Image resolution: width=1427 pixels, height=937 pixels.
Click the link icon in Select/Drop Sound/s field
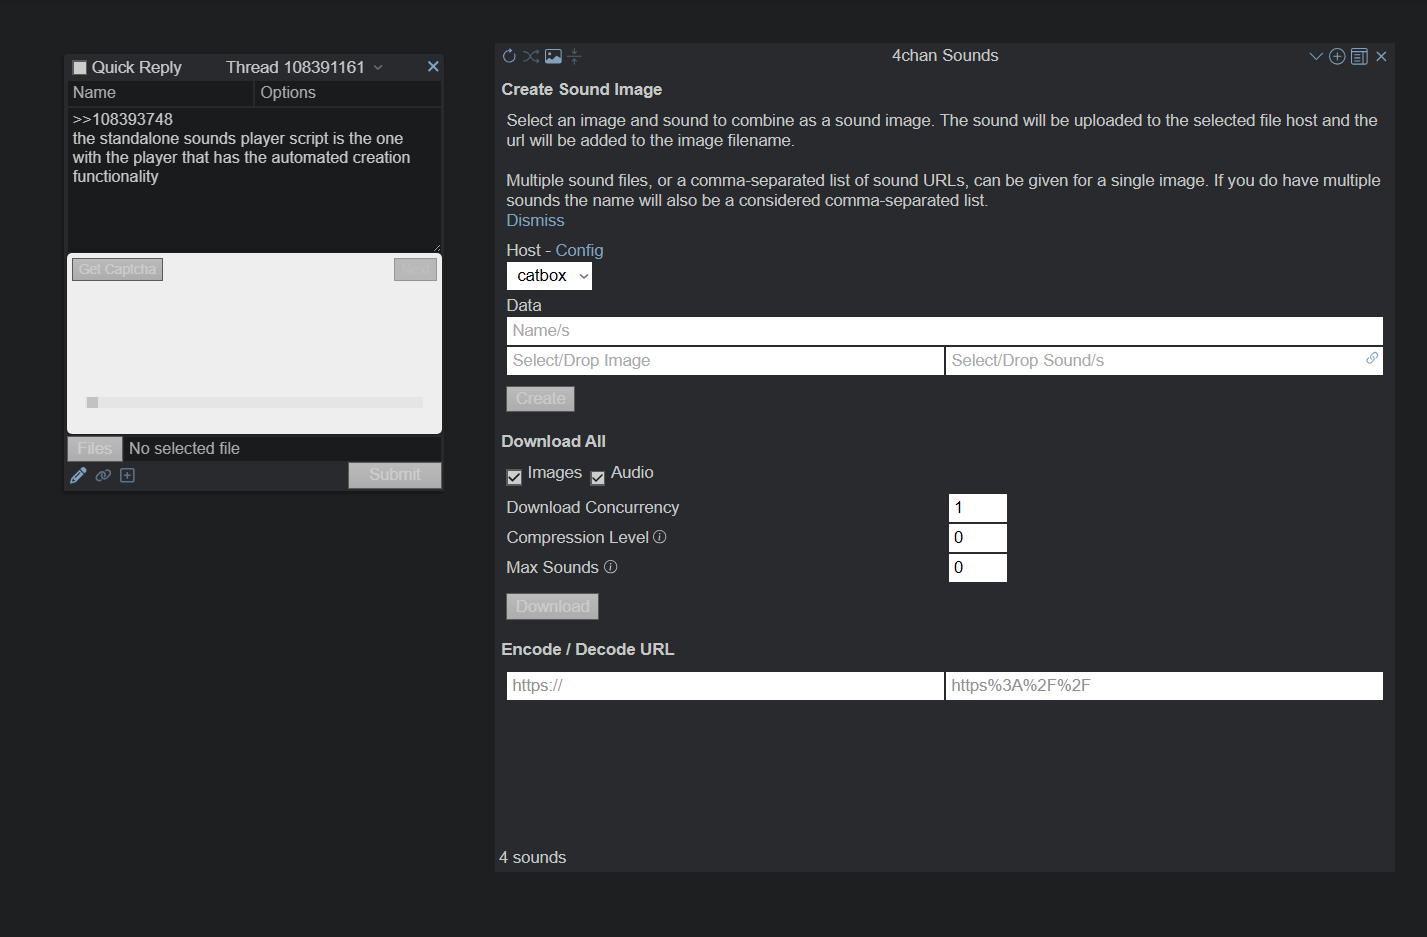(x=1372, y=358)
